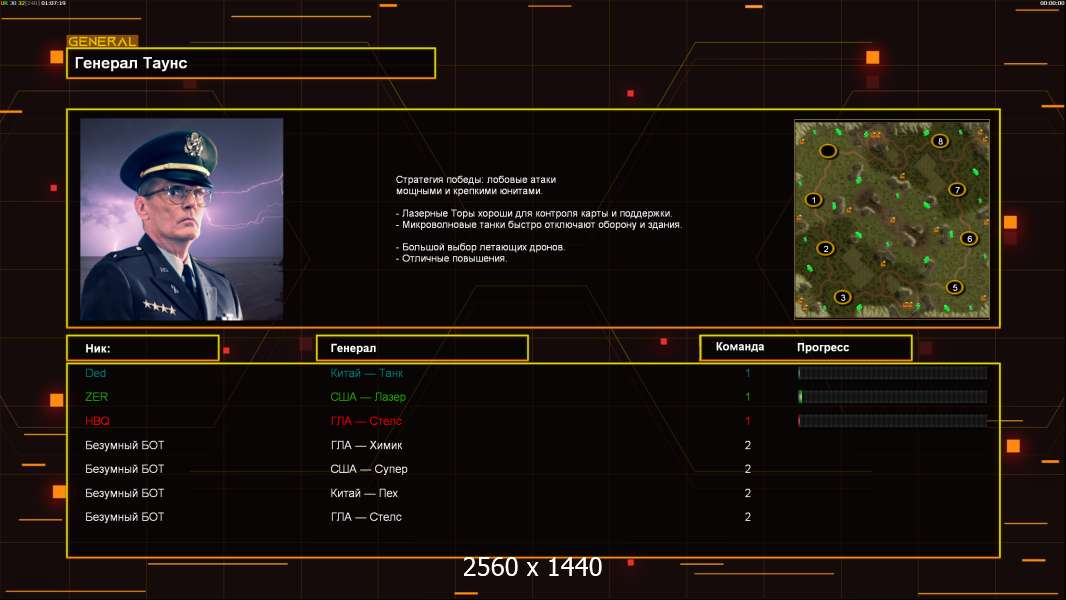Select player Ded in the list

click(x=95, y=373)
